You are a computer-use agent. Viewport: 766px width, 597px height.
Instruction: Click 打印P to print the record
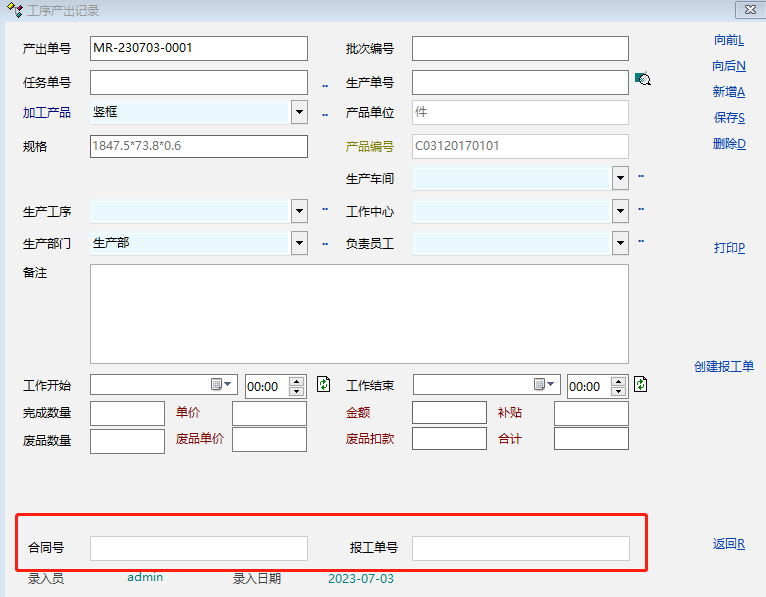coord(729,248)
